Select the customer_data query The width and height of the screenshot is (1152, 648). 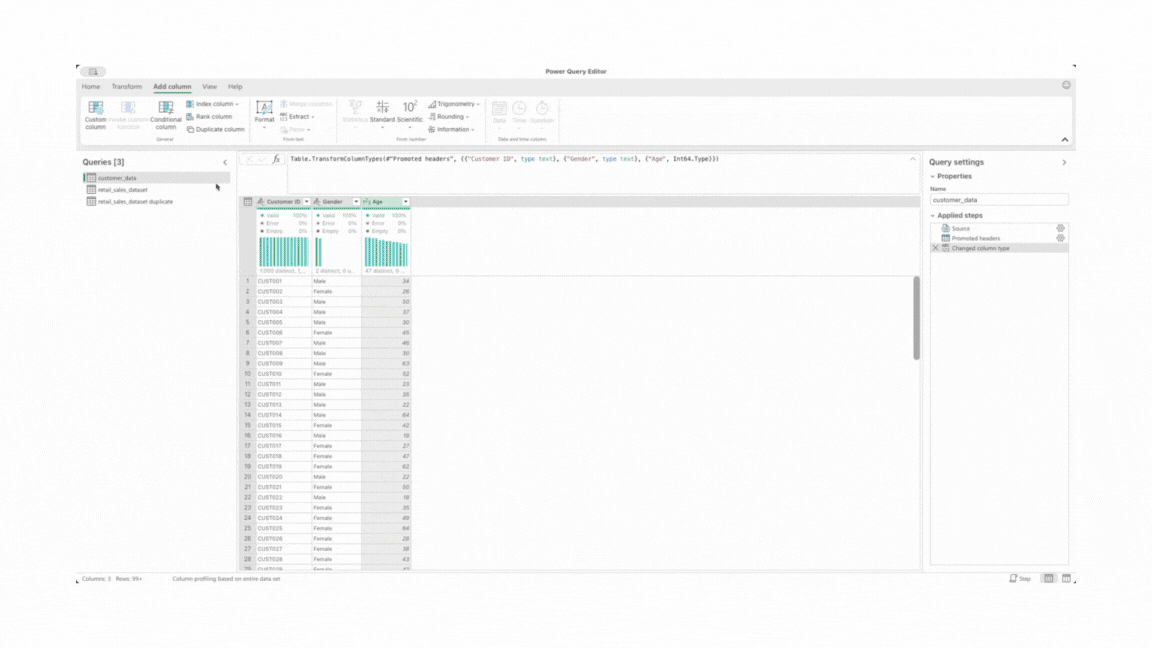[156, 178]
